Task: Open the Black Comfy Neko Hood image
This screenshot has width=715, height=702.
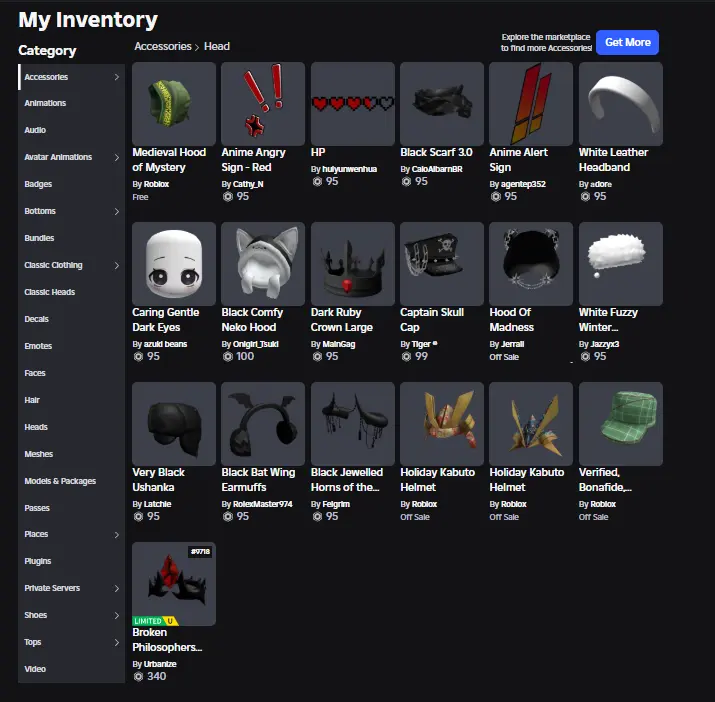Action: 263,264
